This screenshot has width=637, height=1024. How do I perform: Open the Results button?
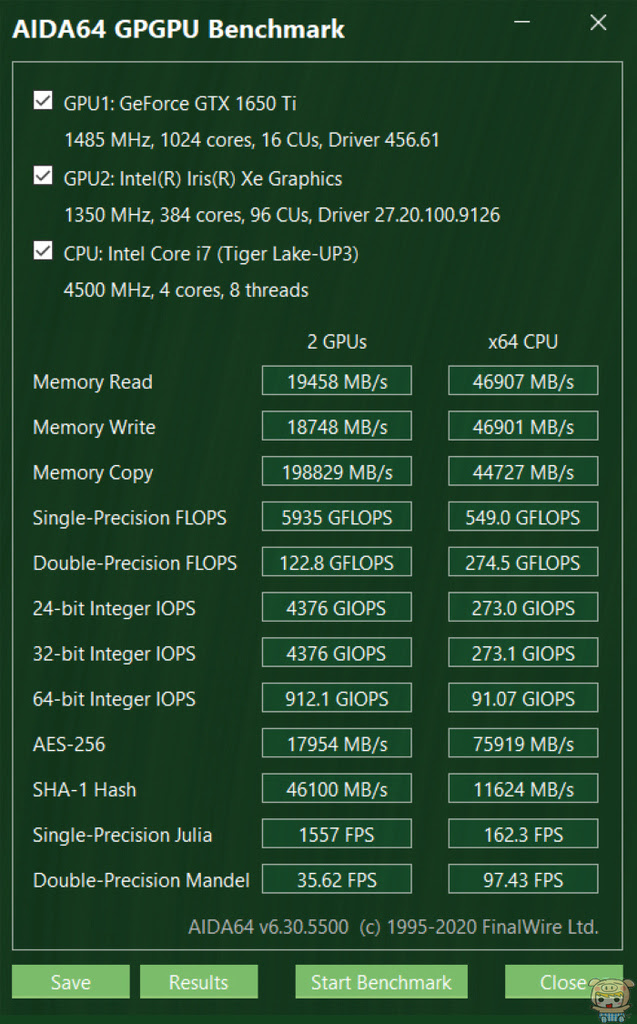click(198, 982)
